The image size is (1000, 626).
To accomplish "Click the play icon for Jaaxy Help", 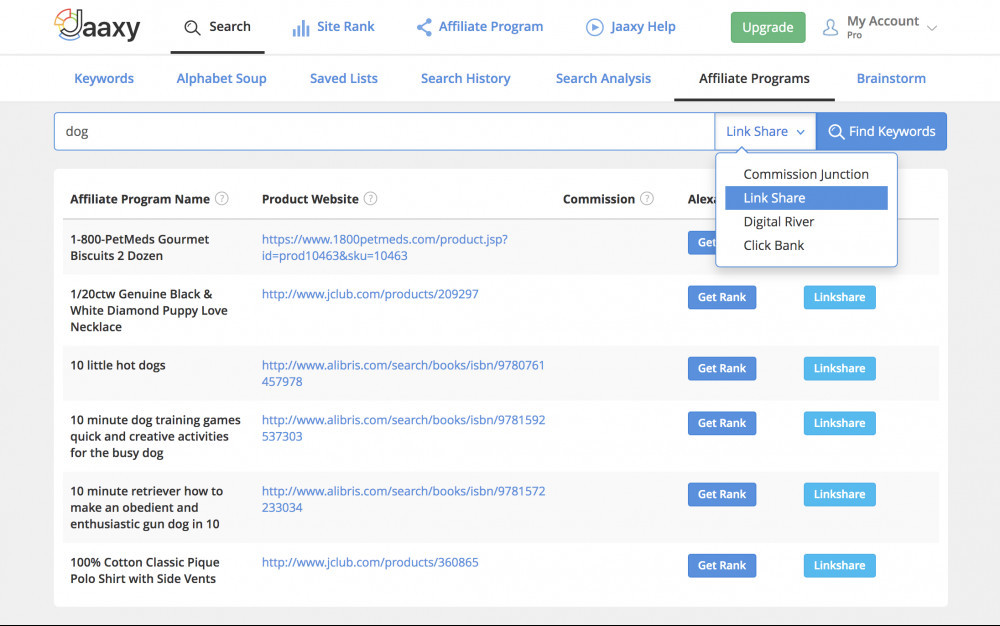I will point(594,27).
